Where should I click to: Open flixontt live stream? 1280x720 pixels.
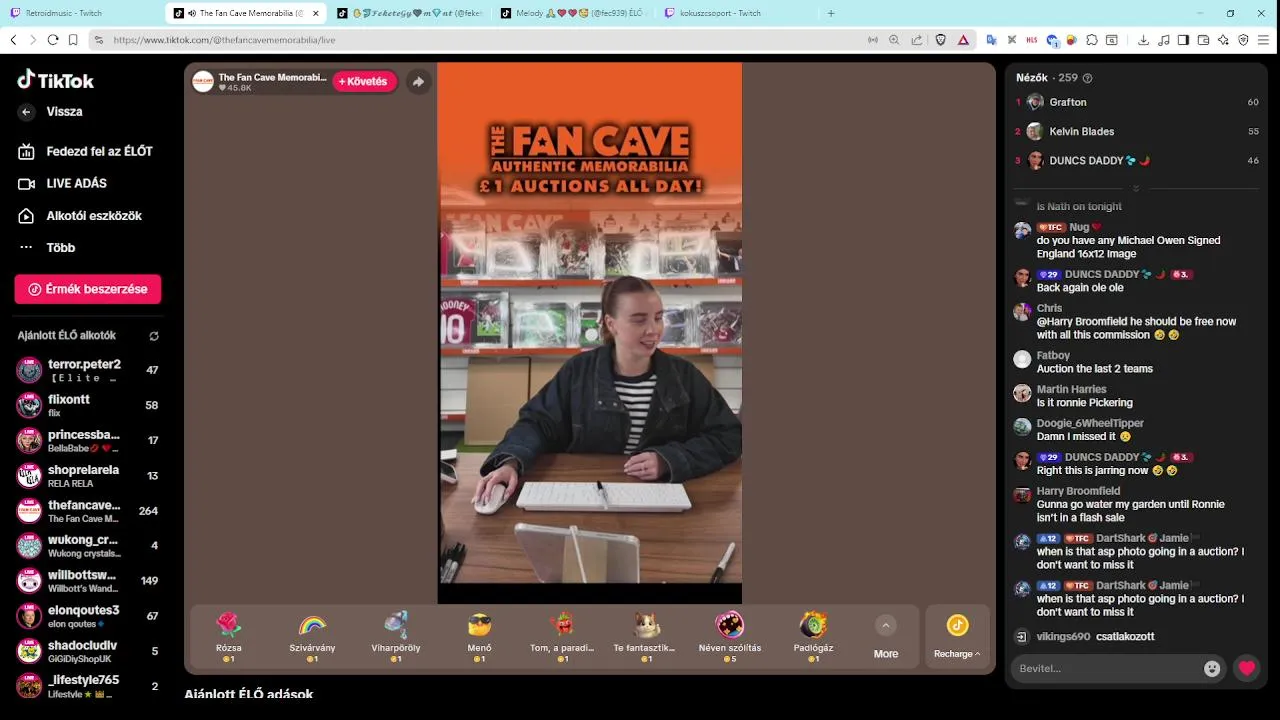[x=88, y=405]
